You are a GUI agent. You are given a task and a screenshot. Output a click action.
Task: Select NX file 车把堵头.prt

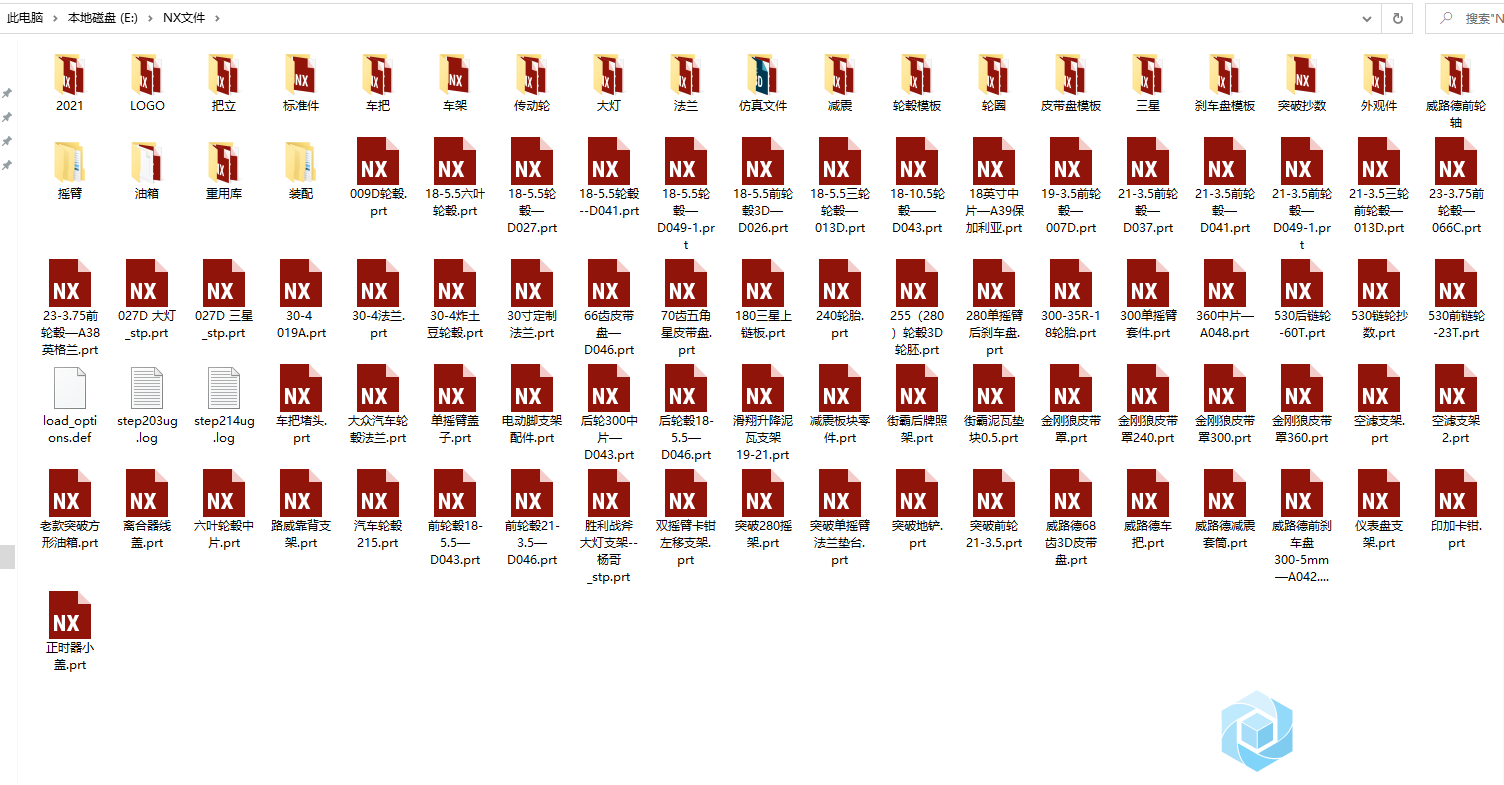click(301, 405)
